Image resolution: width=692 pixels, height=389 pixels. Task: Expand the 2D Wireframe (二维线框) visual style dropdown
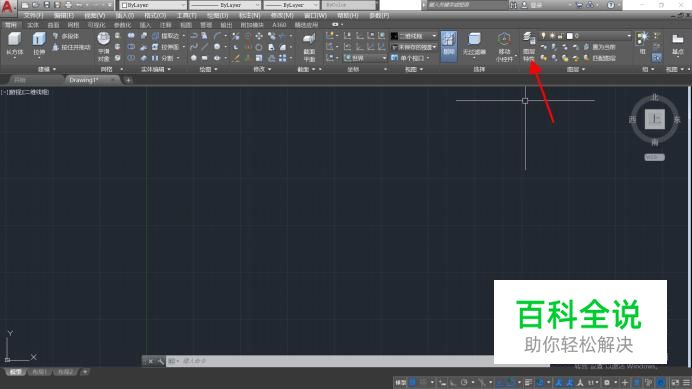[414, 36]
